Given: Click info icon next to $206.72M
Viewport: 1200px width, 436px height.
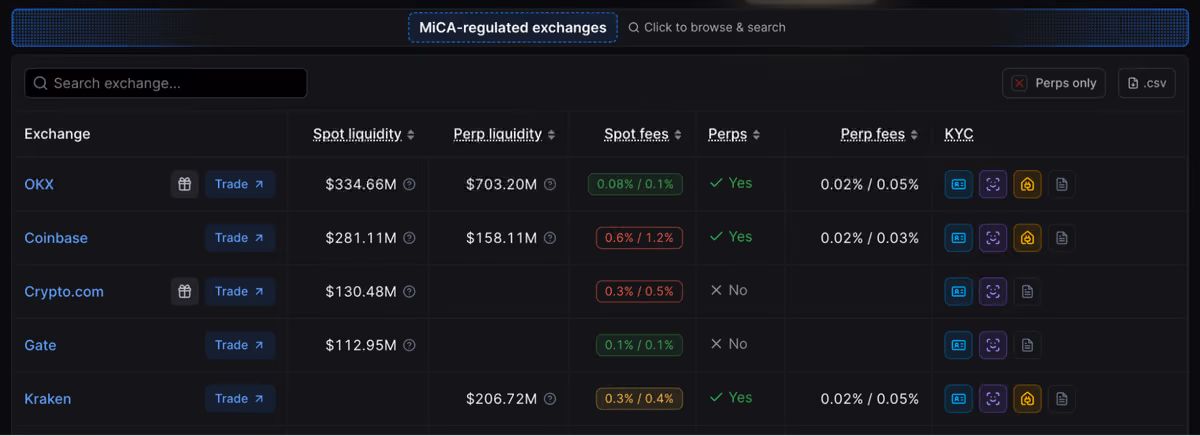Looking at the screenshot, I should point(550,399).
